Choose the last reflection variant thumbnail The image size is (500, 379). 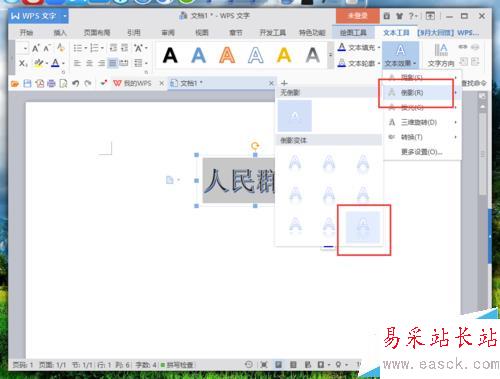click(x=363, y=227)
